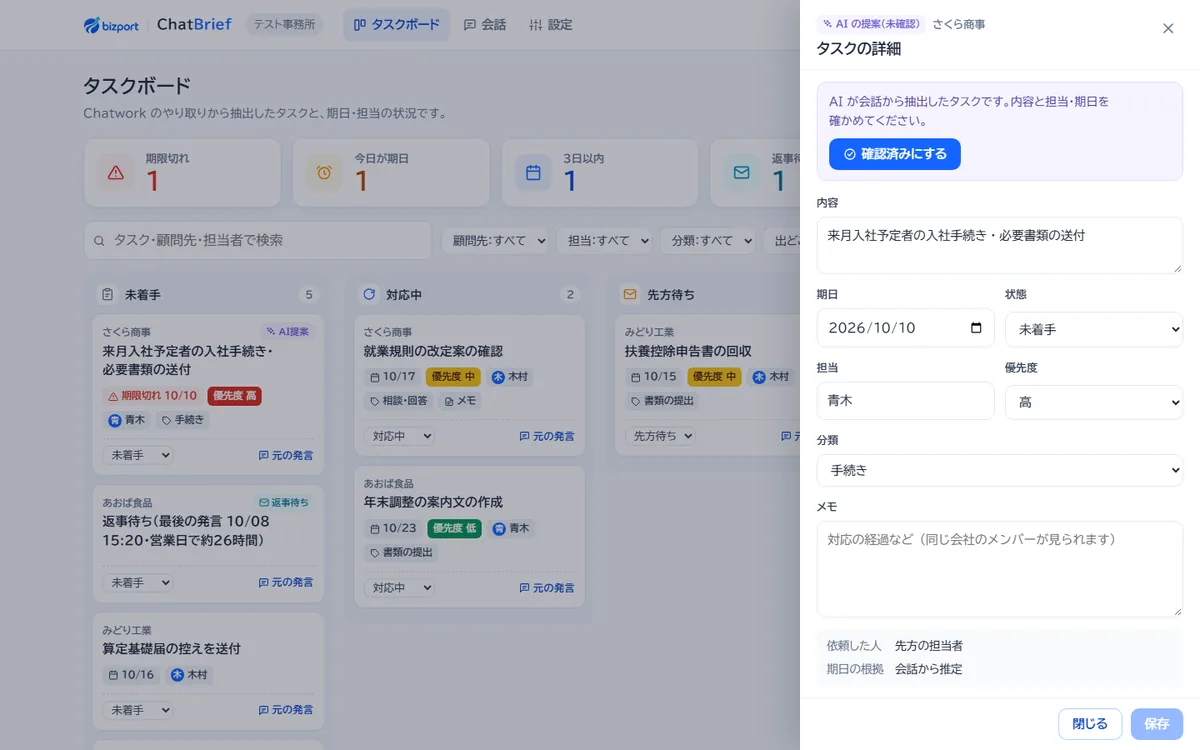
Task: Open the 状態 dropdown showing 未着手
Action: [1093, 328]
